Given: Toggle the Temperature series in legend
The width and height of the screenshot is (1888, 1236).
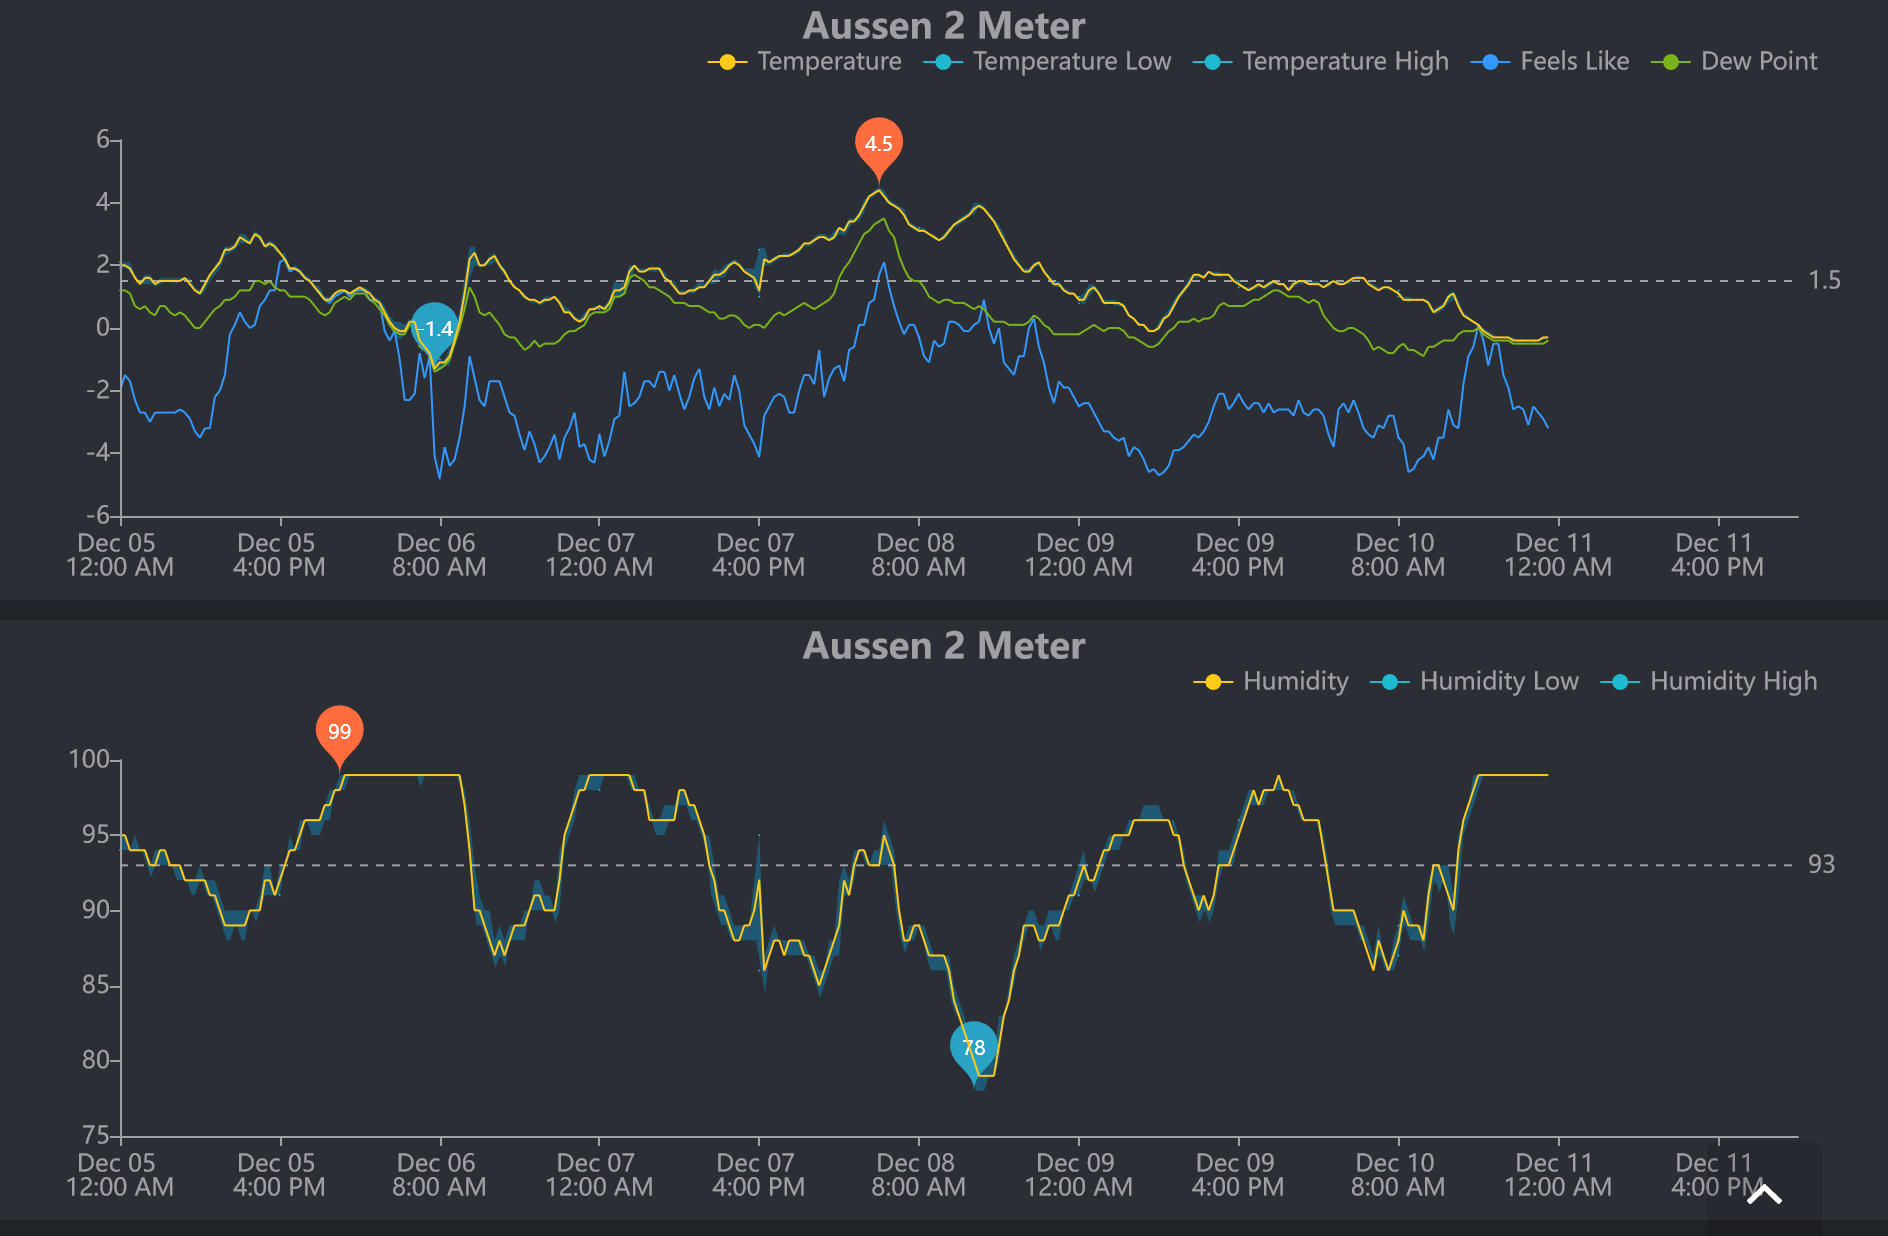Looking at the screenshot, I should pyautogui.click(x=805, y=62).
